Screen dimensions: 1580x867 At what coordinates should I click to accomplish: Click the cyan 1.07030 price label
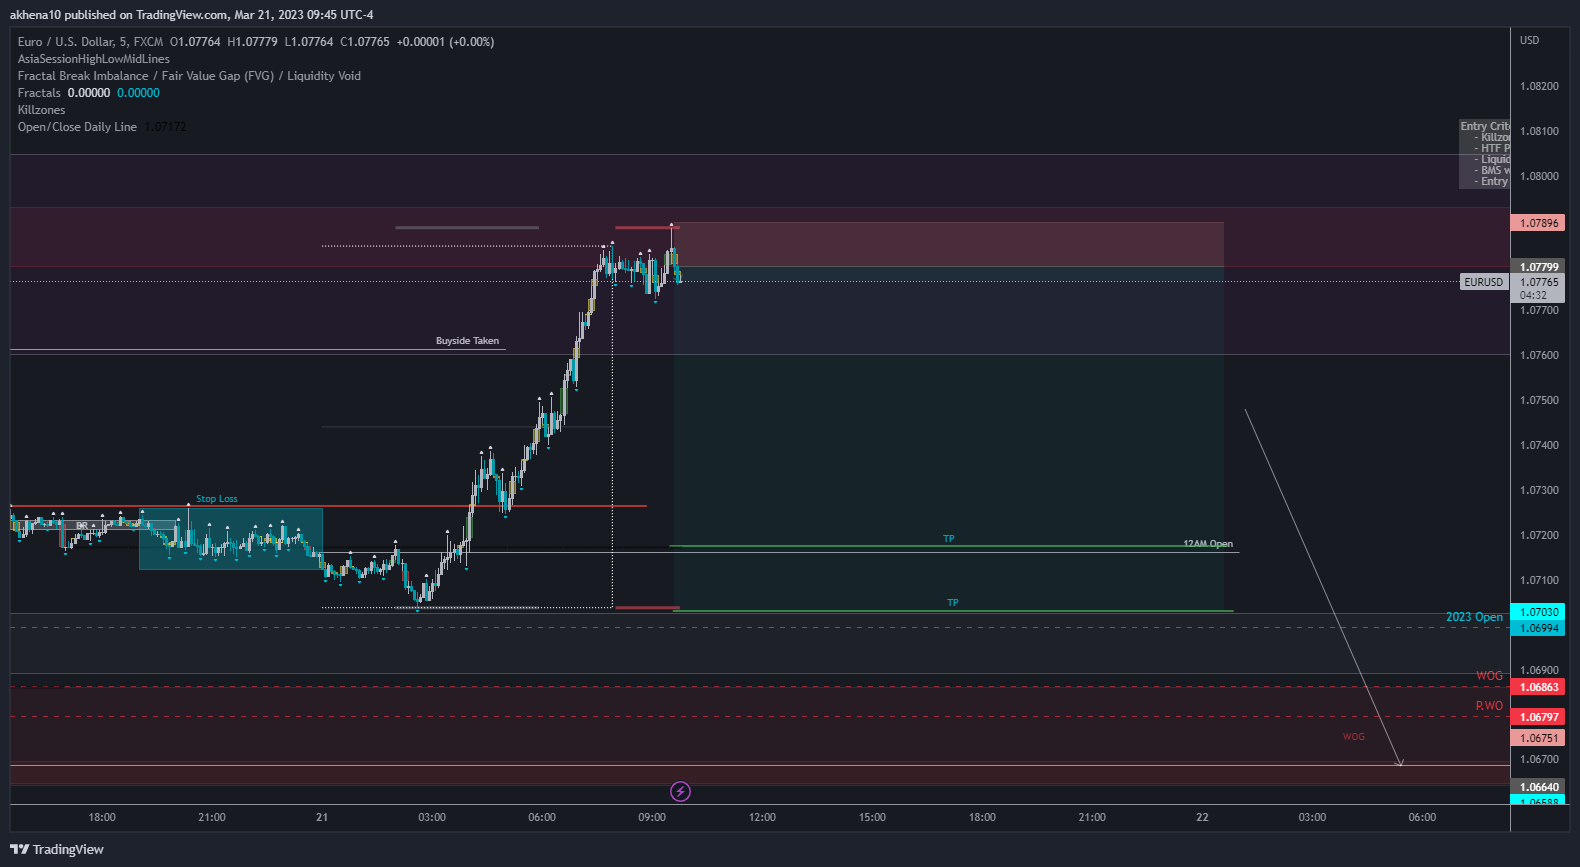coord(1538,612)
